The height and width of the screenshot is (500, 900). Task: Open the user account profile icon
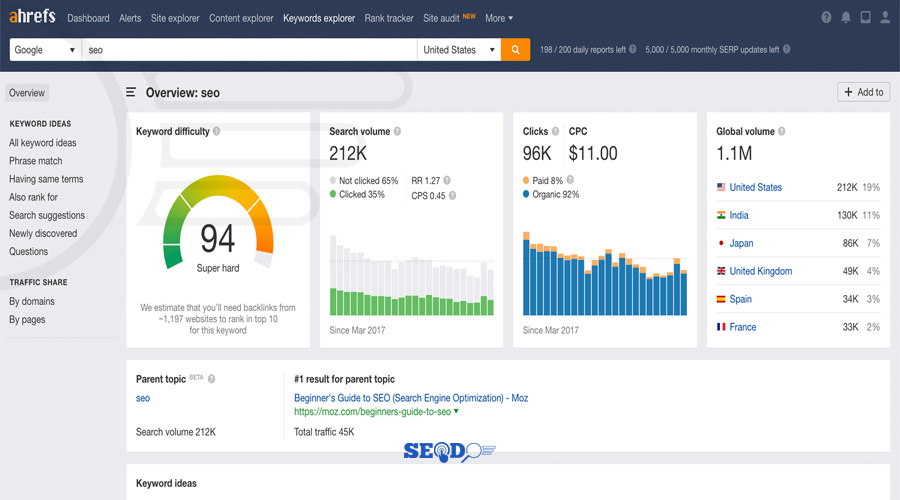(x=886, y=17)
